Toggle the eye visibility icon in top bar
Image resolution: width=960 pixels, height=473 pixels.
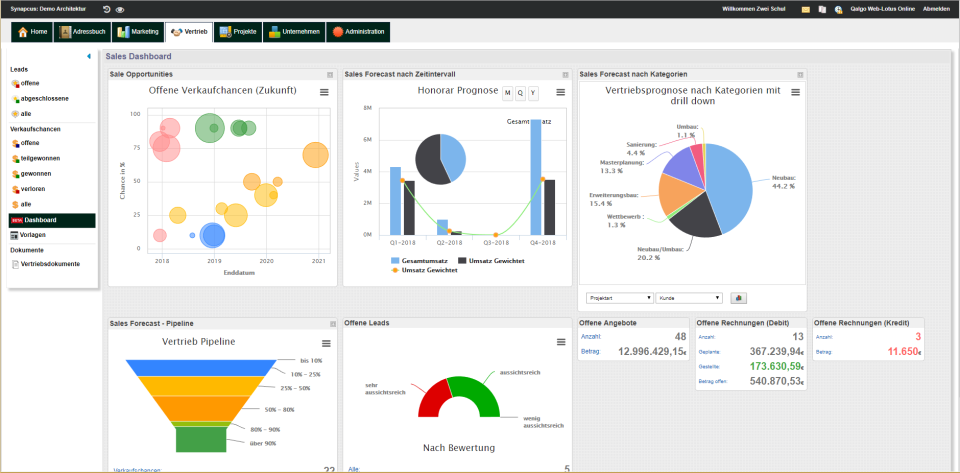coord(119,10)
